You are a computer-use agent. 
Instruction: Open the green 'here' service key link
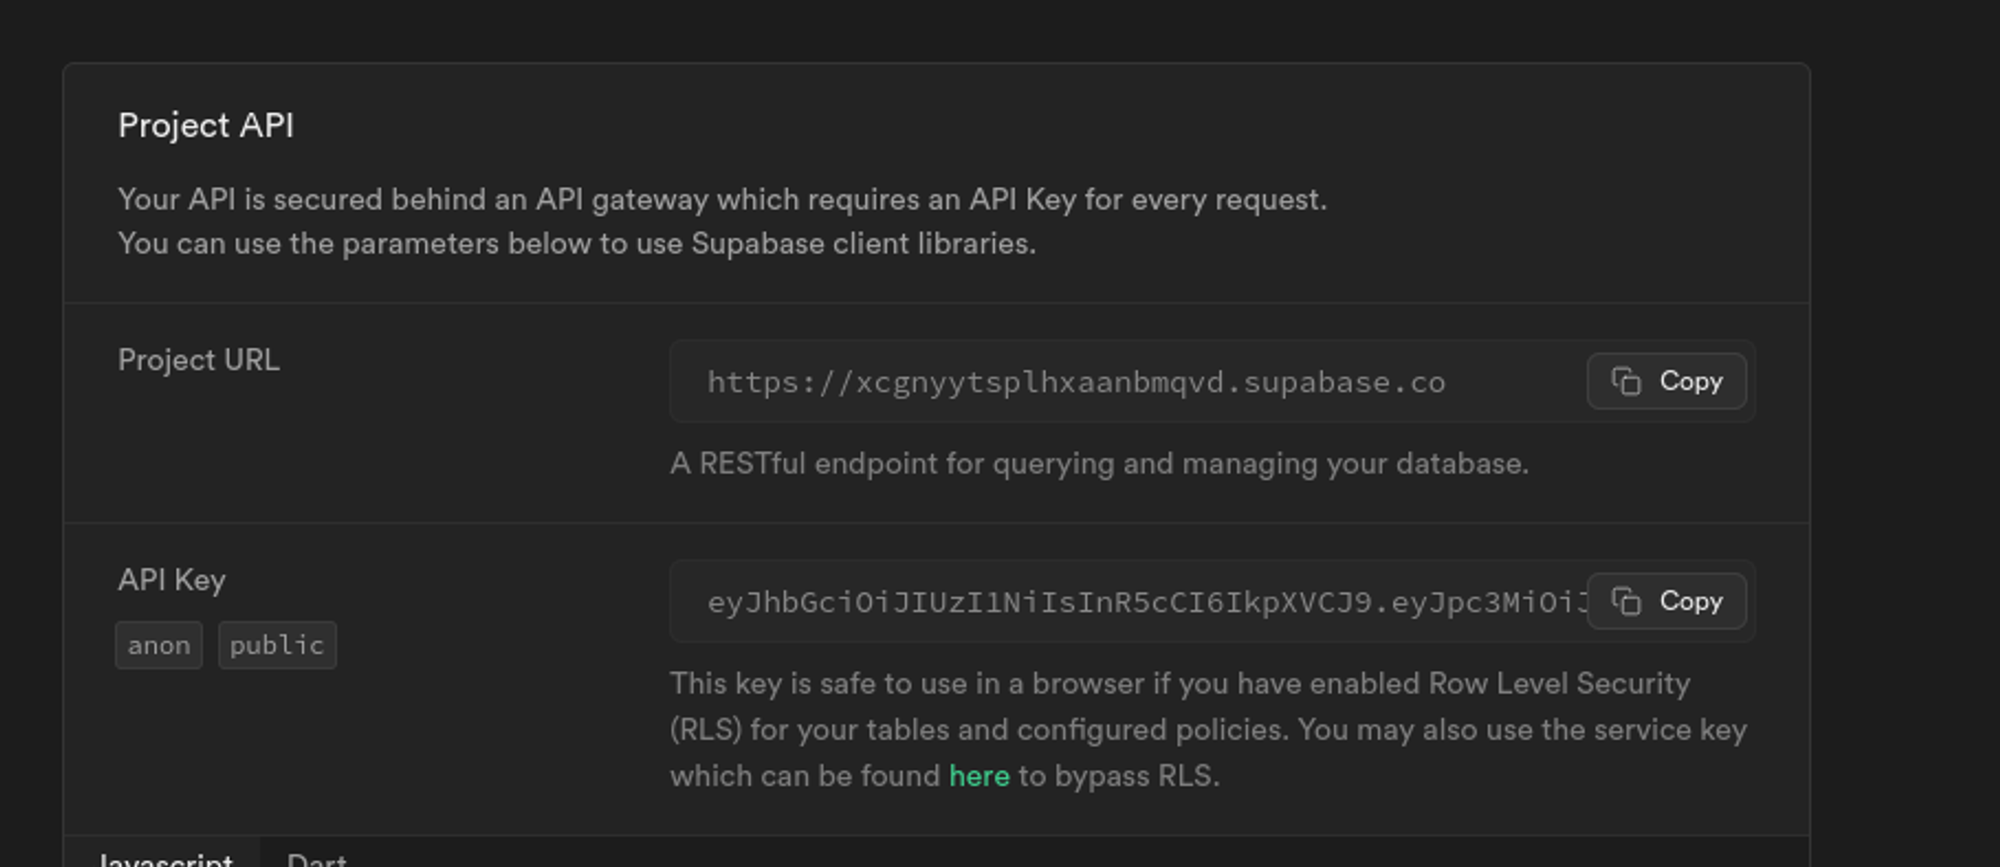[x=978, y=776]
